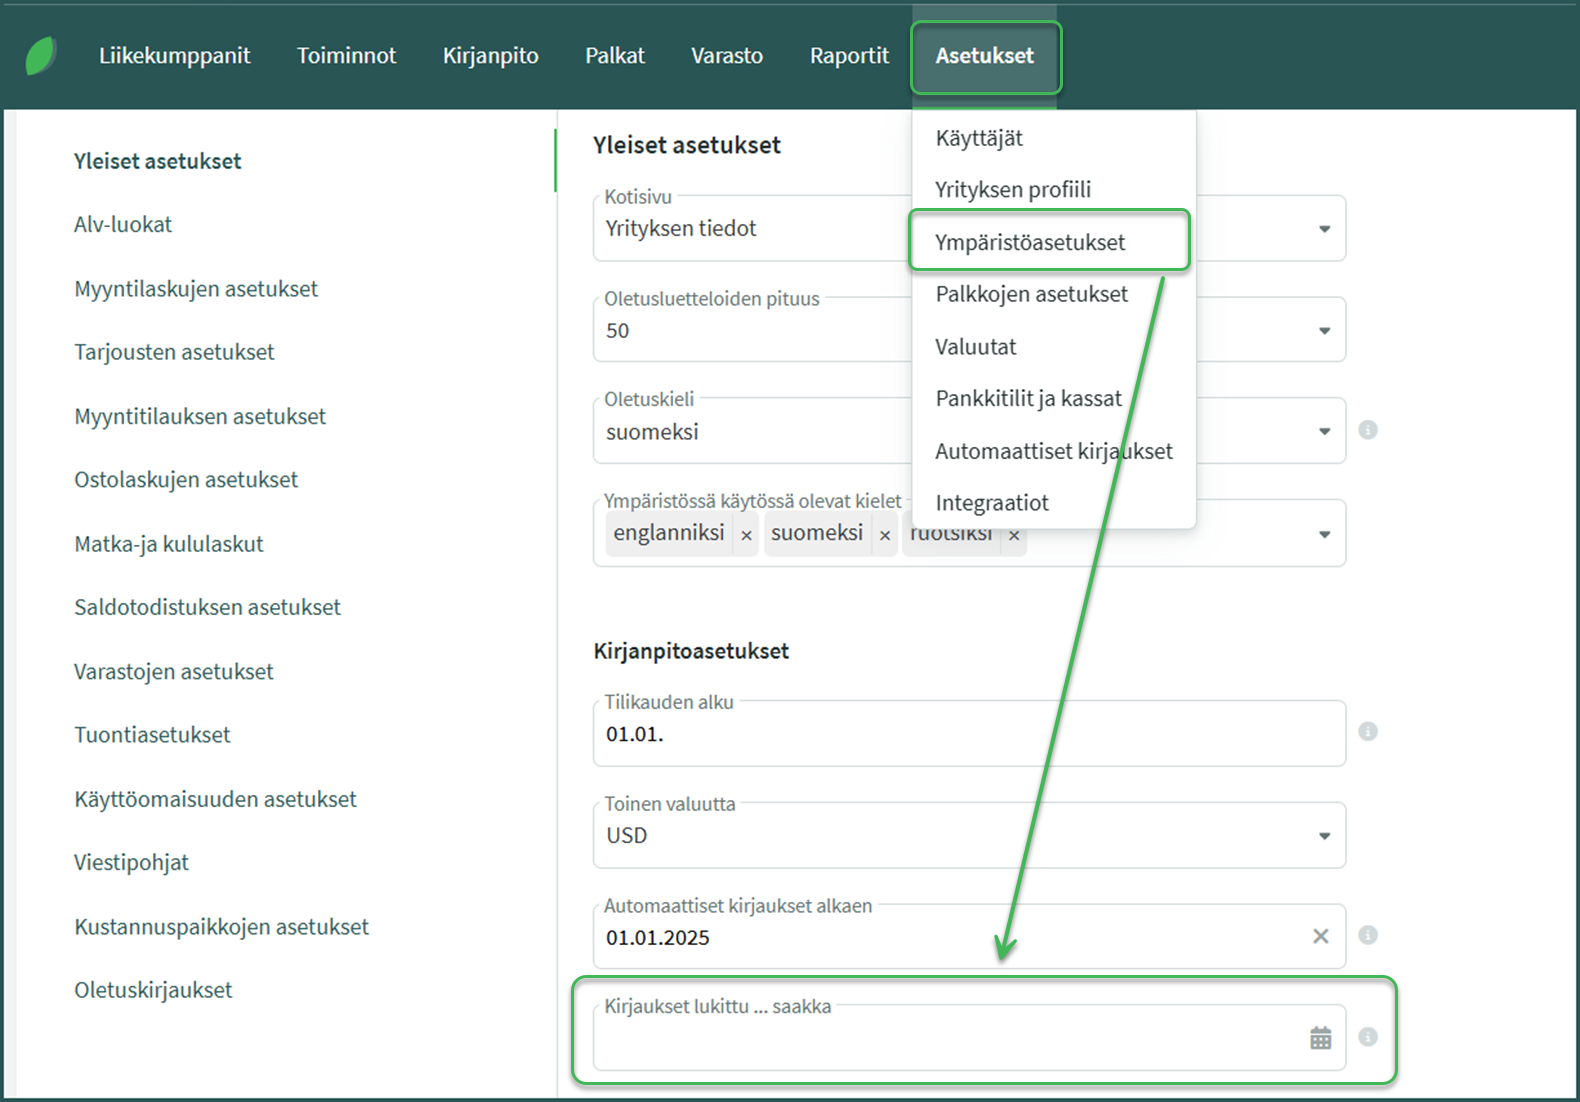The width and height of the screenshot is (1580, 1102).
Task: Click the Tilikauden alku input field
Action: point(960,735)
